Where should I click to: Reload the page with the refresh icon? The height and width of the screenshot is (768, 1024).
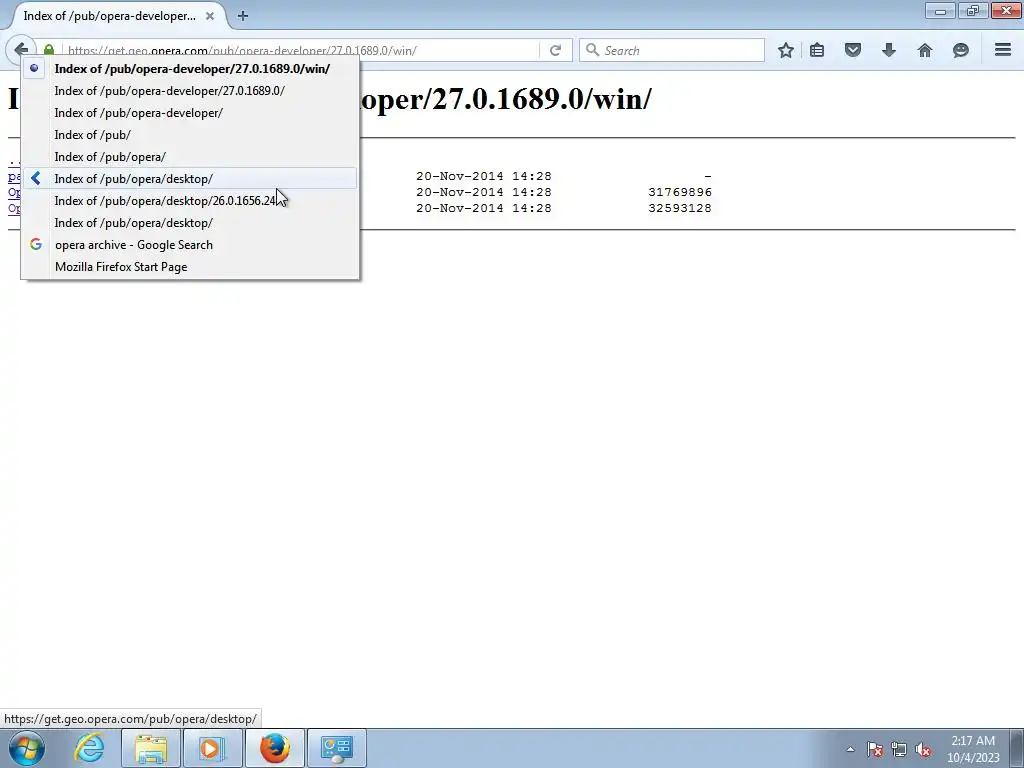click(x=555, y=50)
